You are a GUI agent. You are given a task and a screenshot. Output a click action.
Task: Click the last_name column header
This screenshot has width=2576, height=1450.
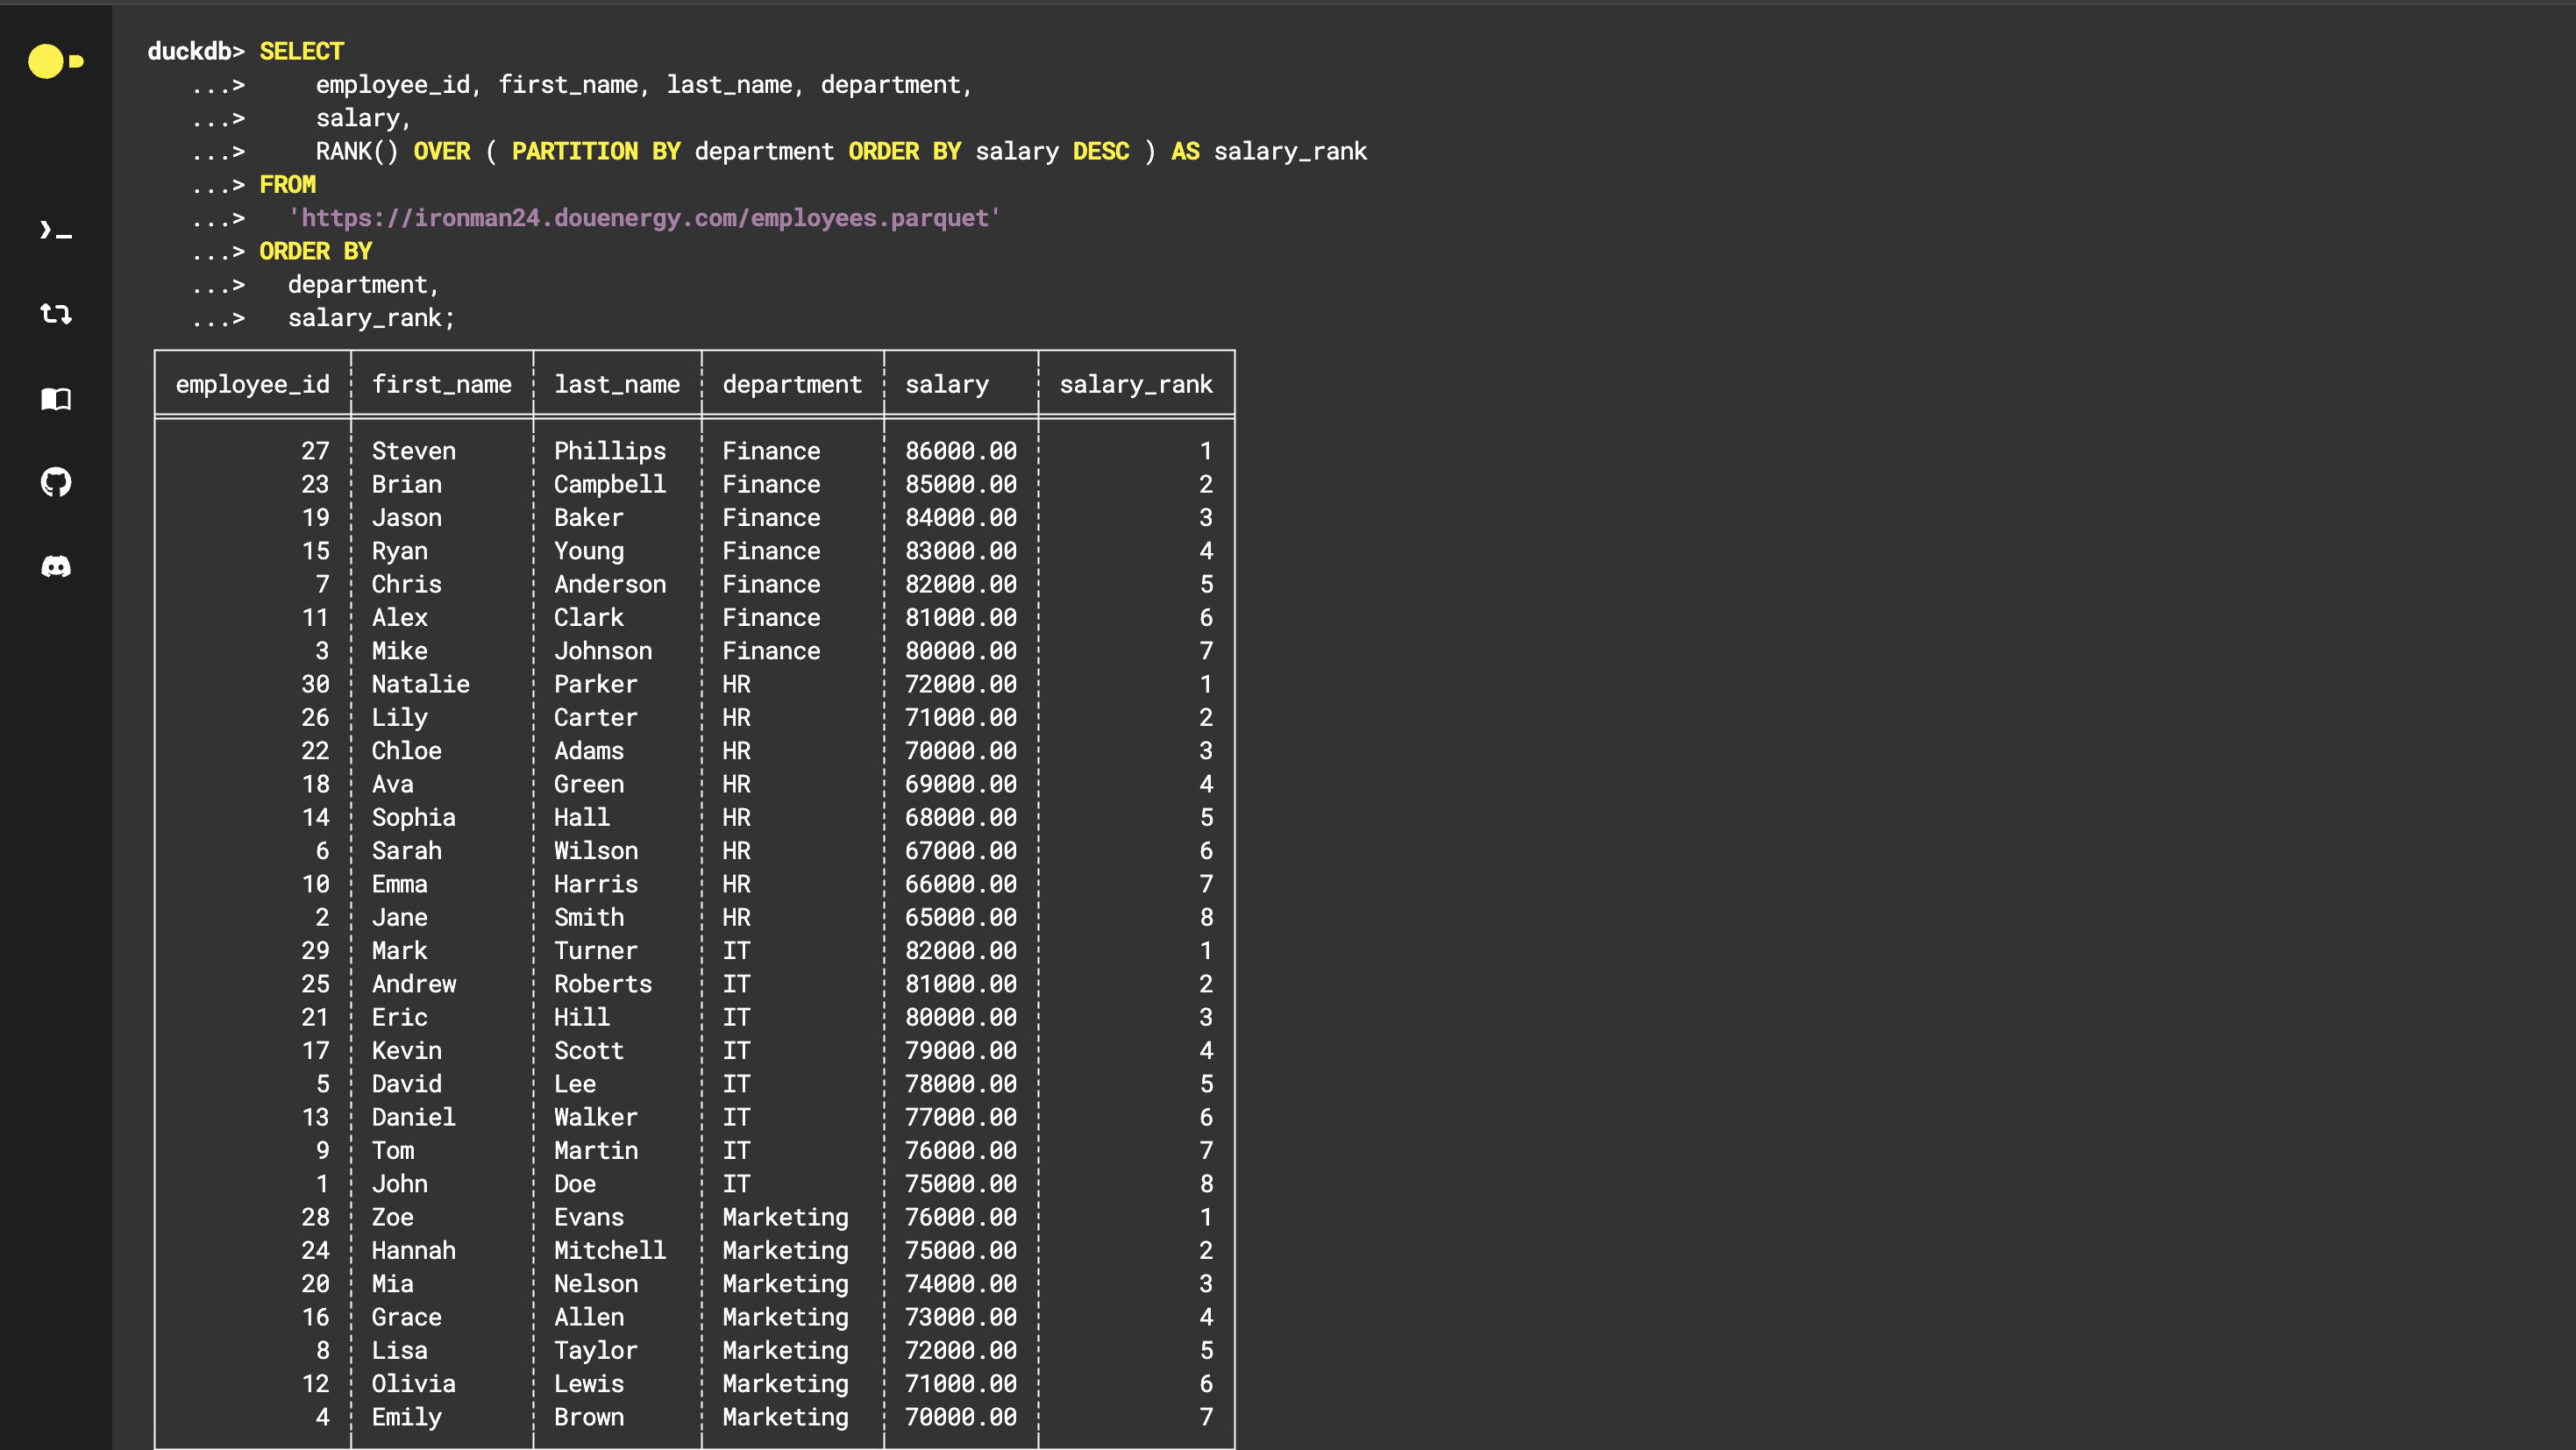point(617,384)
